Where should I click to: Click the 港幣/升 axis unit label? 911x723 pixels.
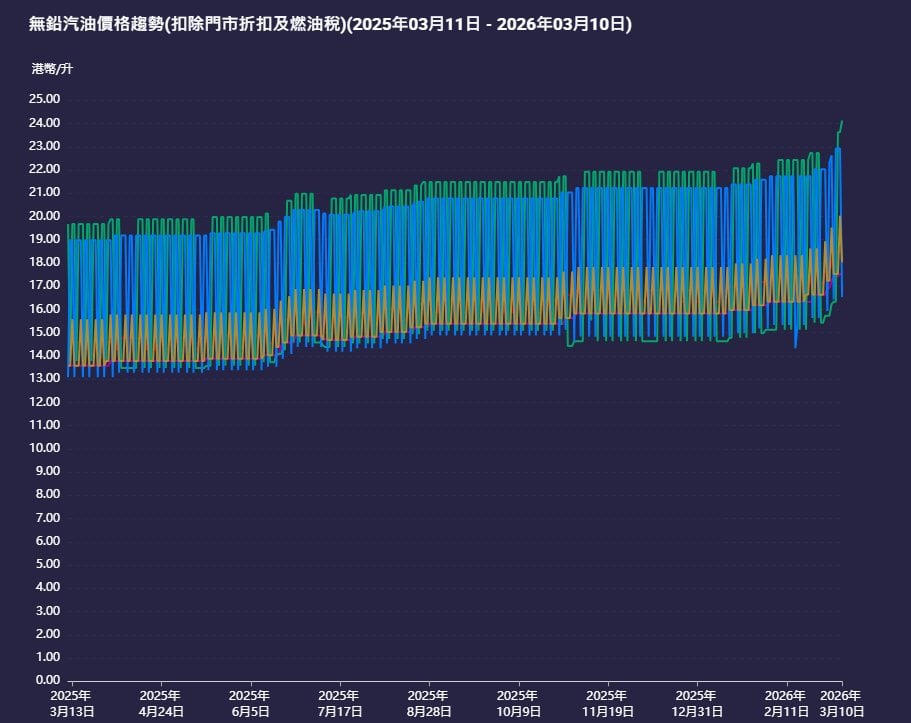tap(52, 69)
